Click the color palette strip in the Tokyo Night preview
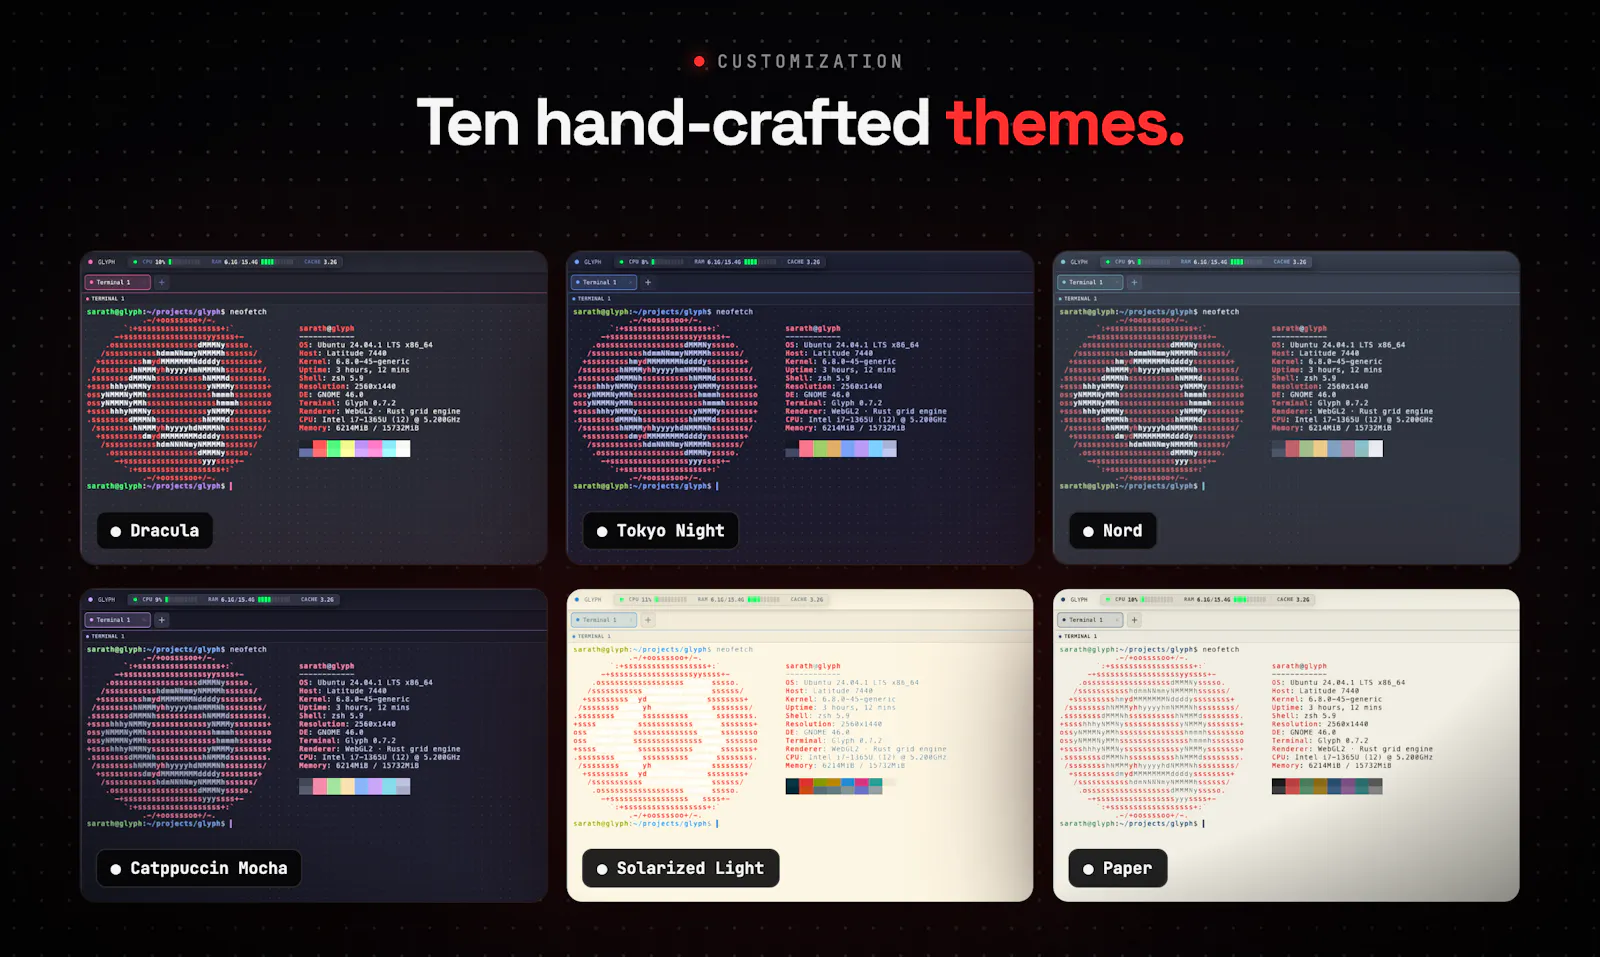 pos(841,449)
